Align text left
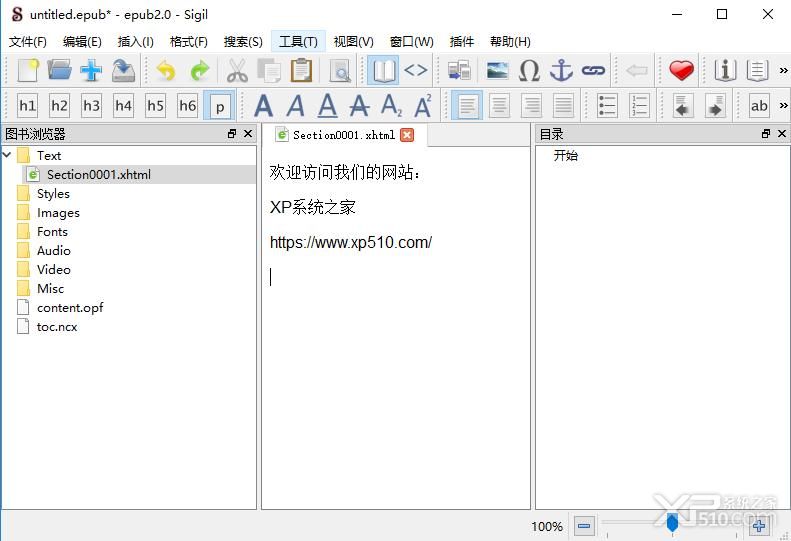 click(467, 105)
